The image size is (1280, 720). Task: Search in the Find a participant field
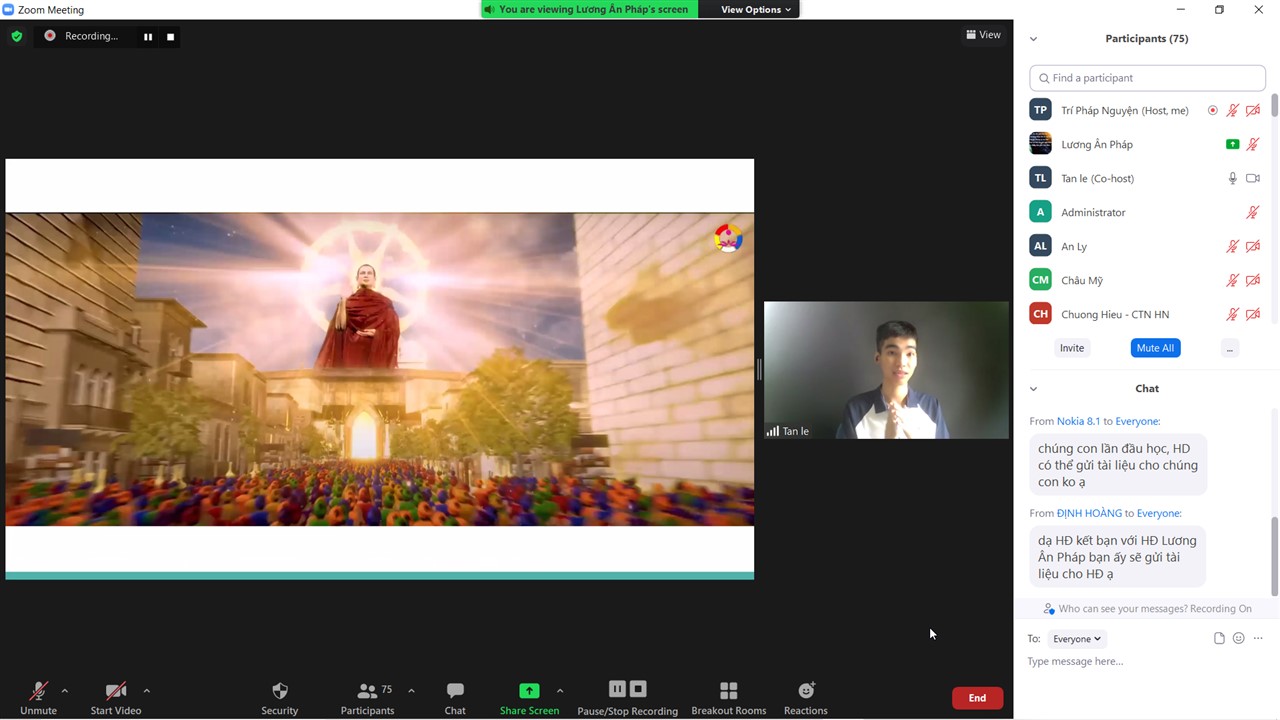click(1147, 78)
